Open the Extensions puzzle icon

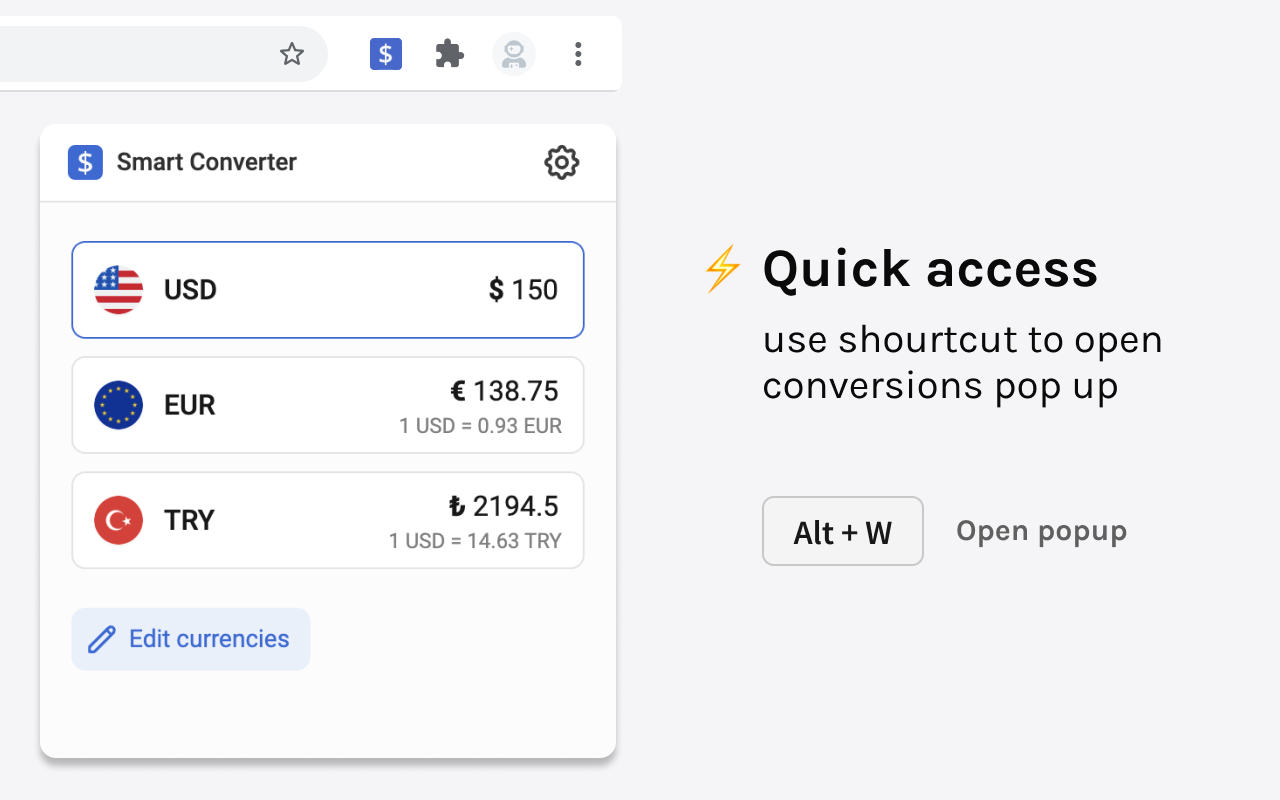point(450,54)
